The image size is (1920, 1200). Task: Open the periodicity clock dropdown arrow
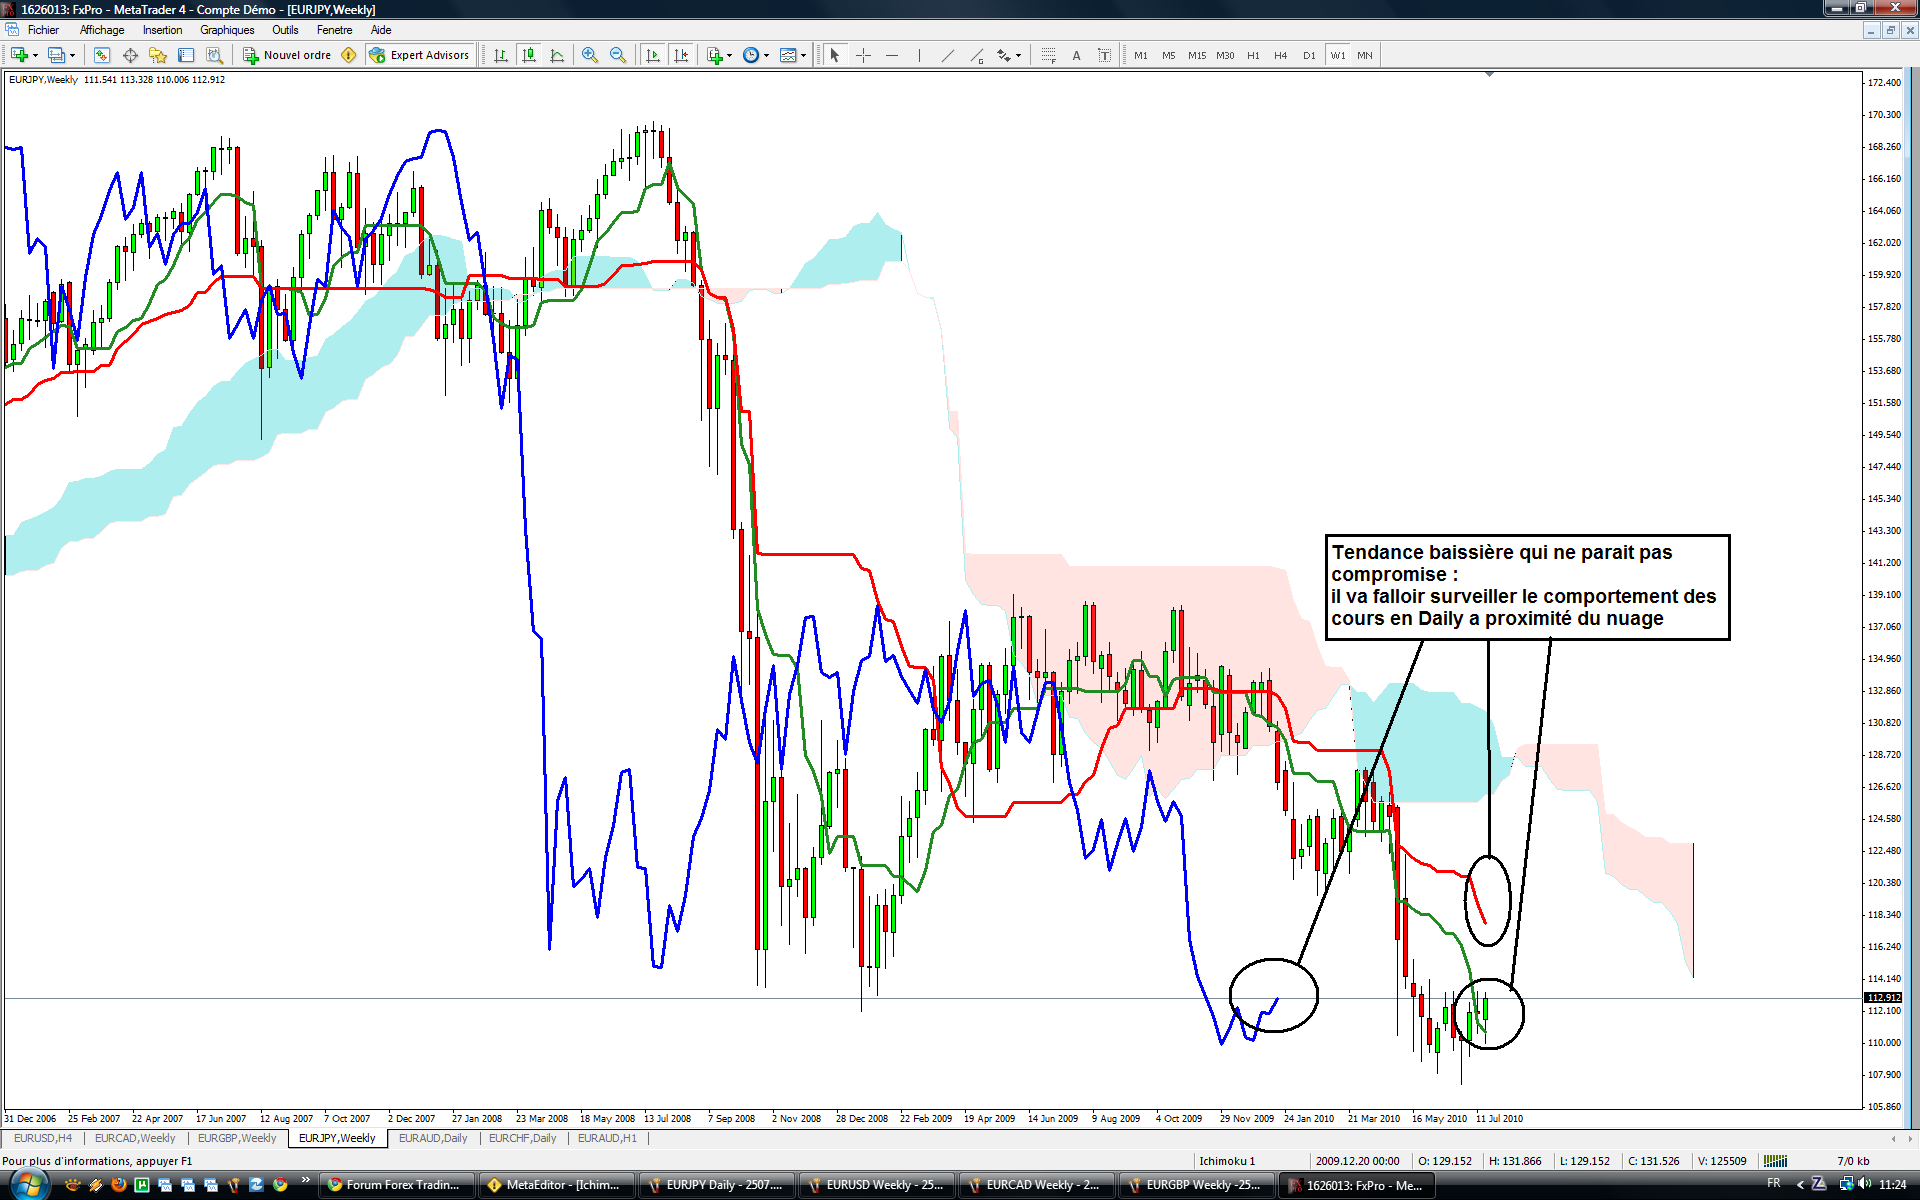pos(767,56)
